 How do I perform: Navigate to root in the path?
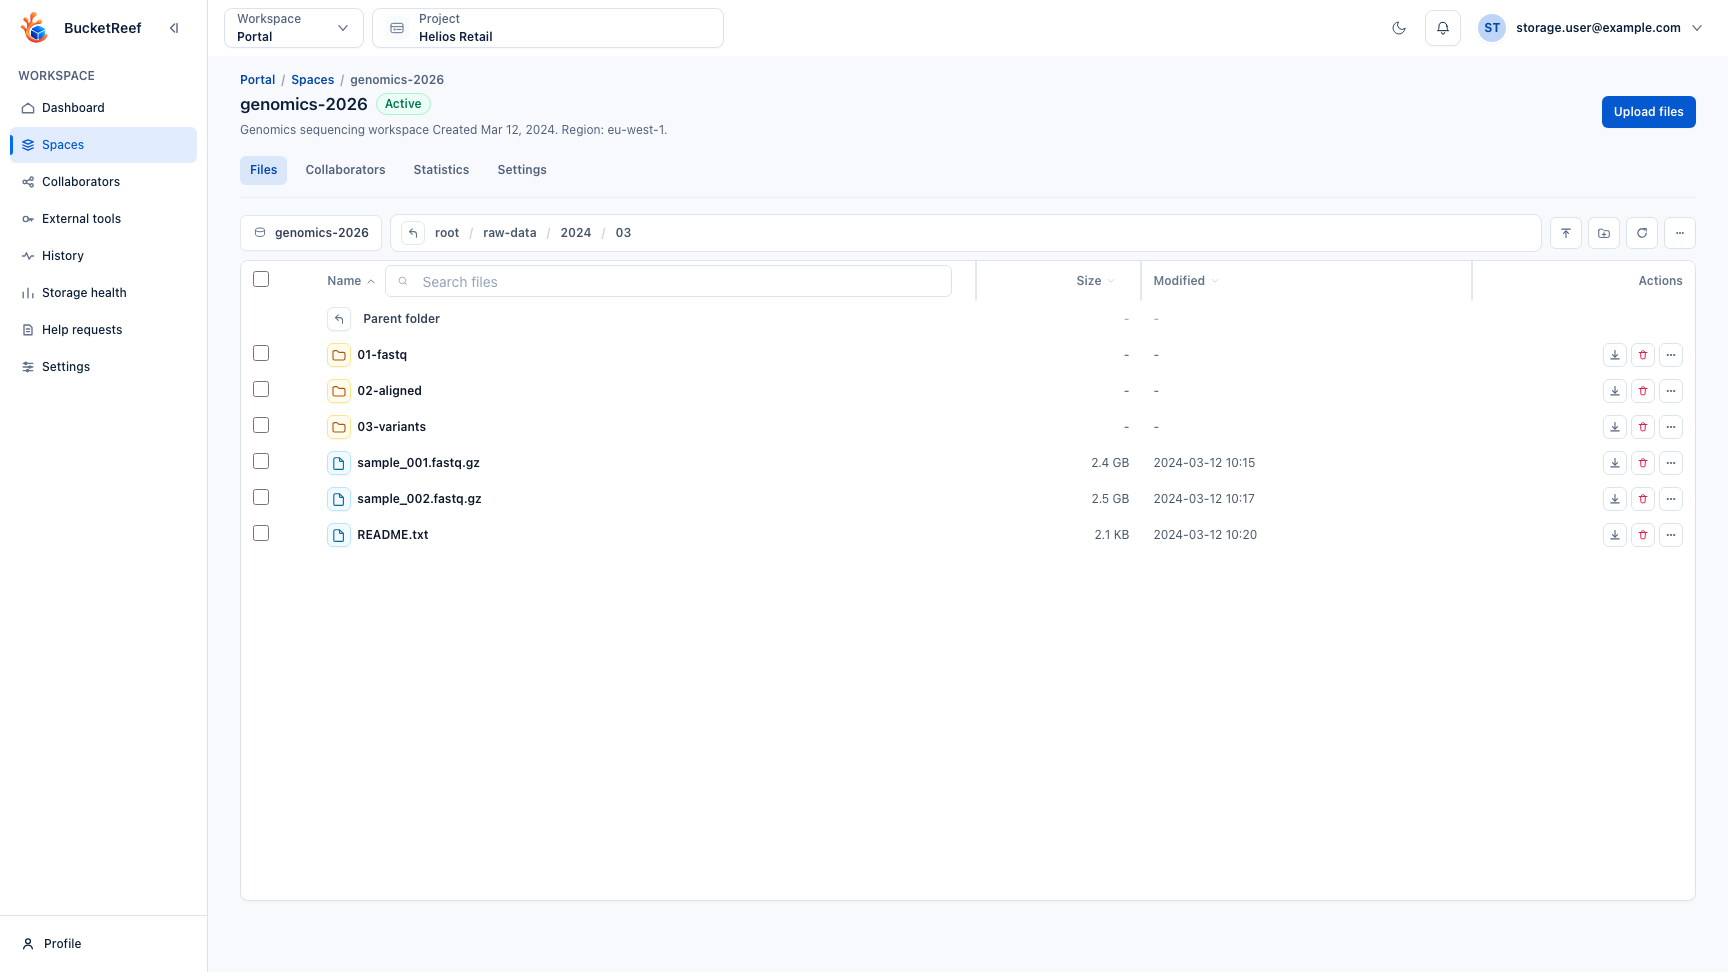coord(447,233)
